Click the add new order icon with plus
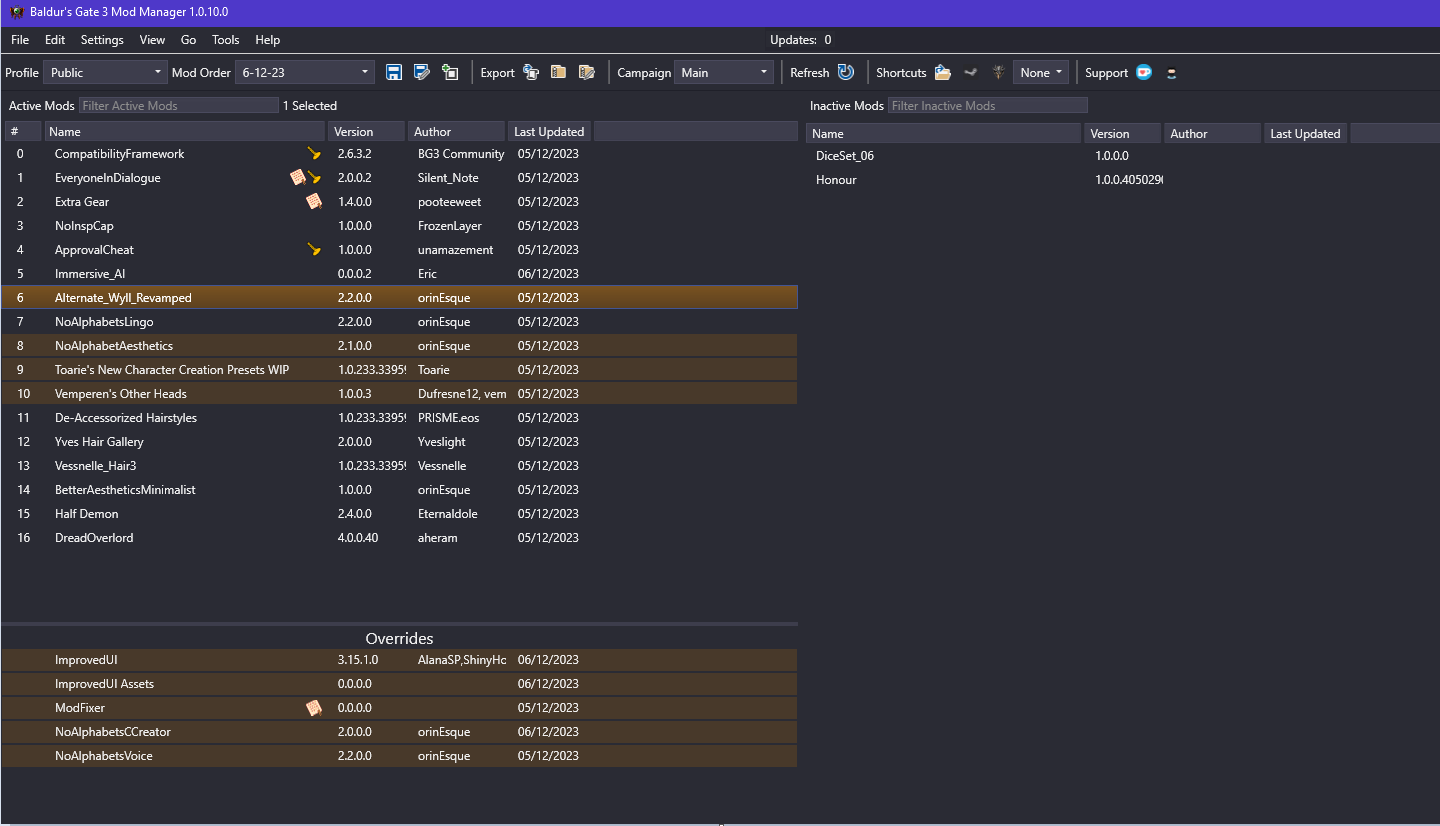Viewport: 1440px width, 826px height. [x=450, y=72]
